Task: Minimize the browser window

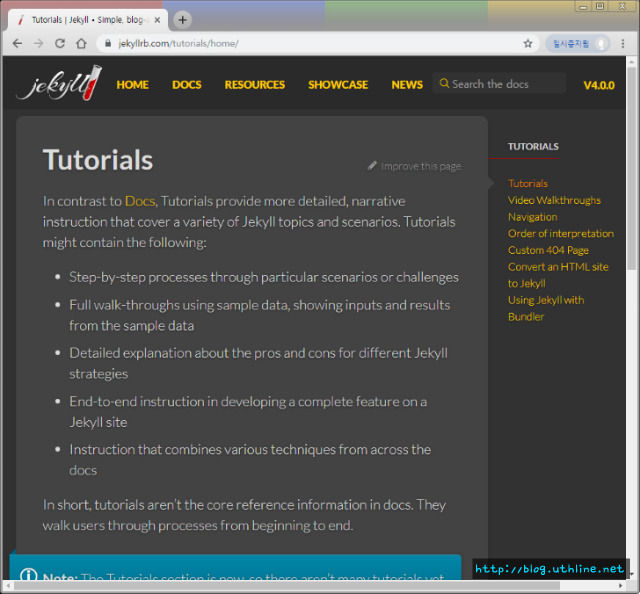Action: coord(583,7)
